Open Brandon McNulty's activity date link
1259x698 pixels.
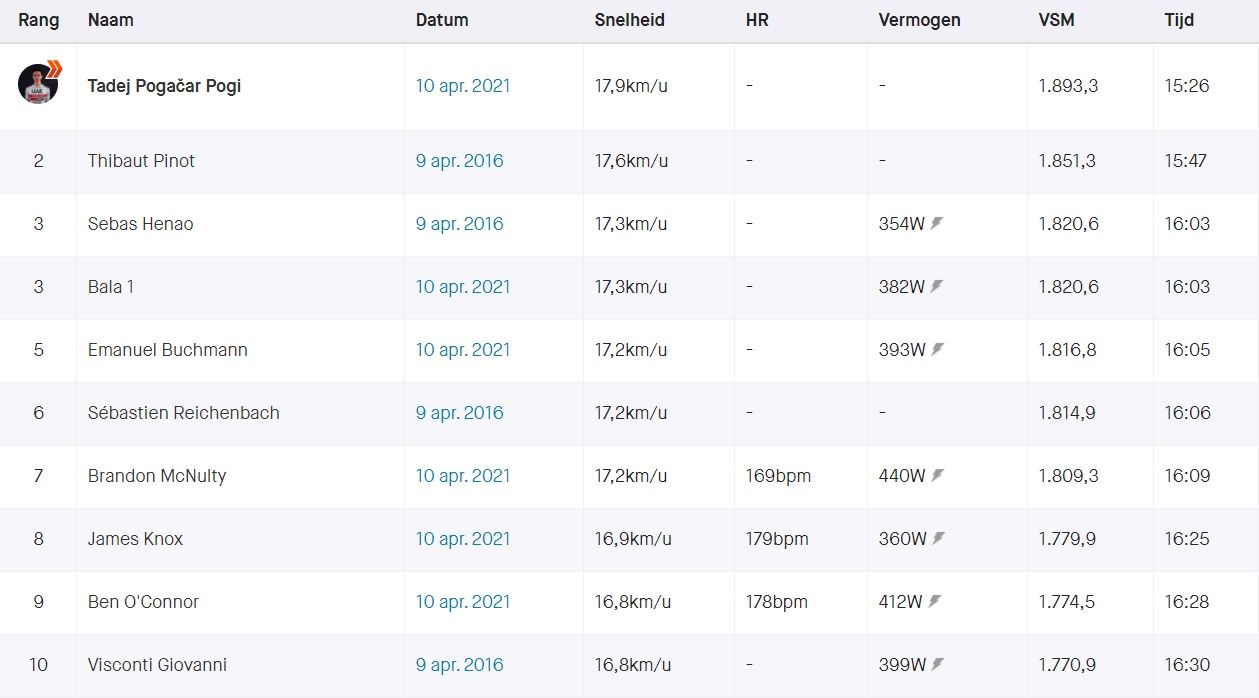click(463, 476)
